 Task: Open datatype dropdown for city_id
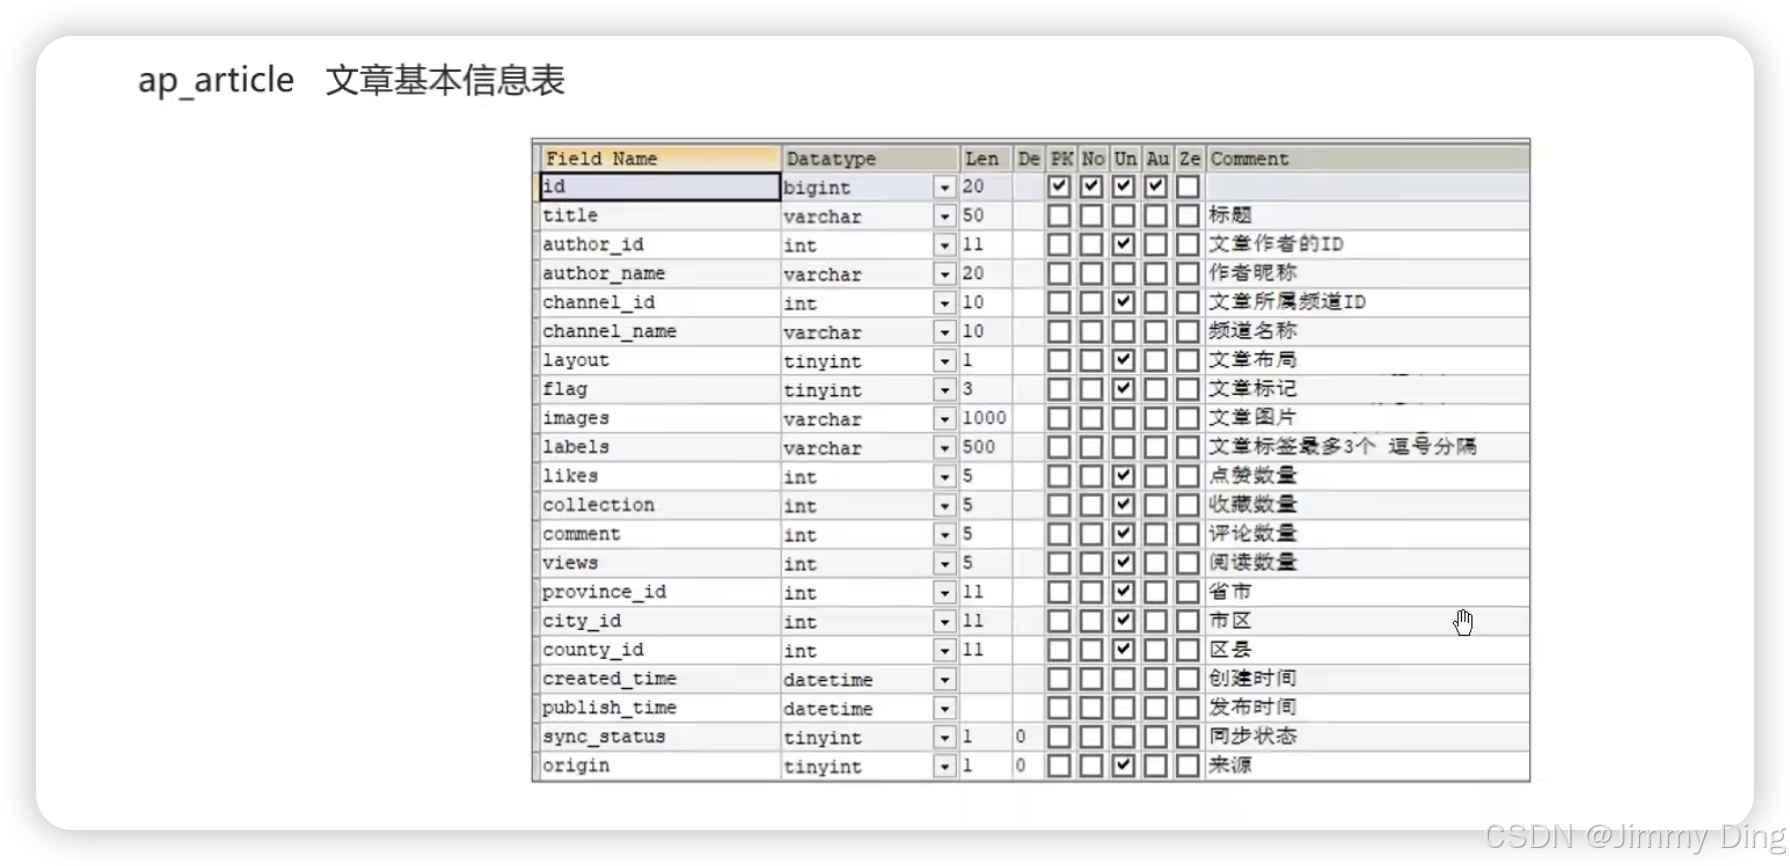coord(944,622)
